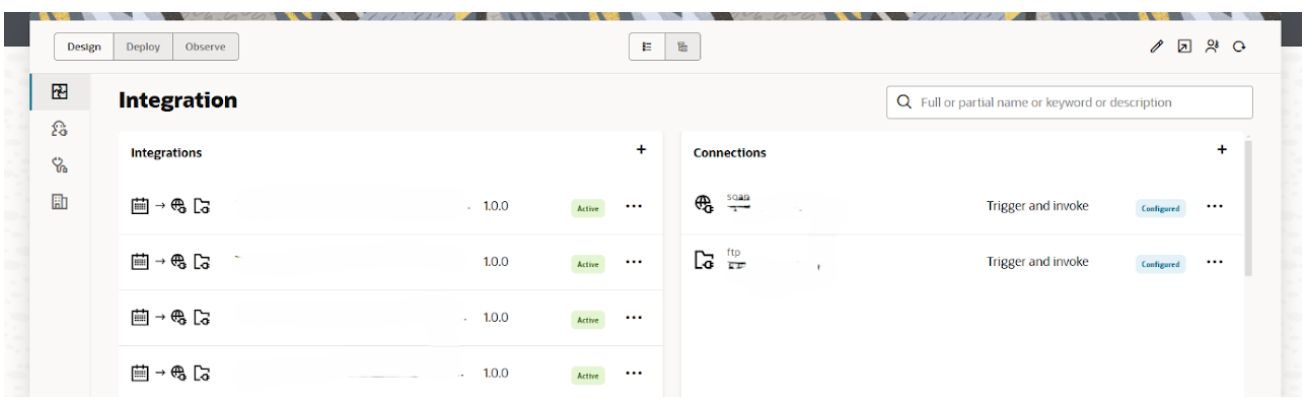Click the box-with-arrow icon in the top toolbar

pos(1184,47)
